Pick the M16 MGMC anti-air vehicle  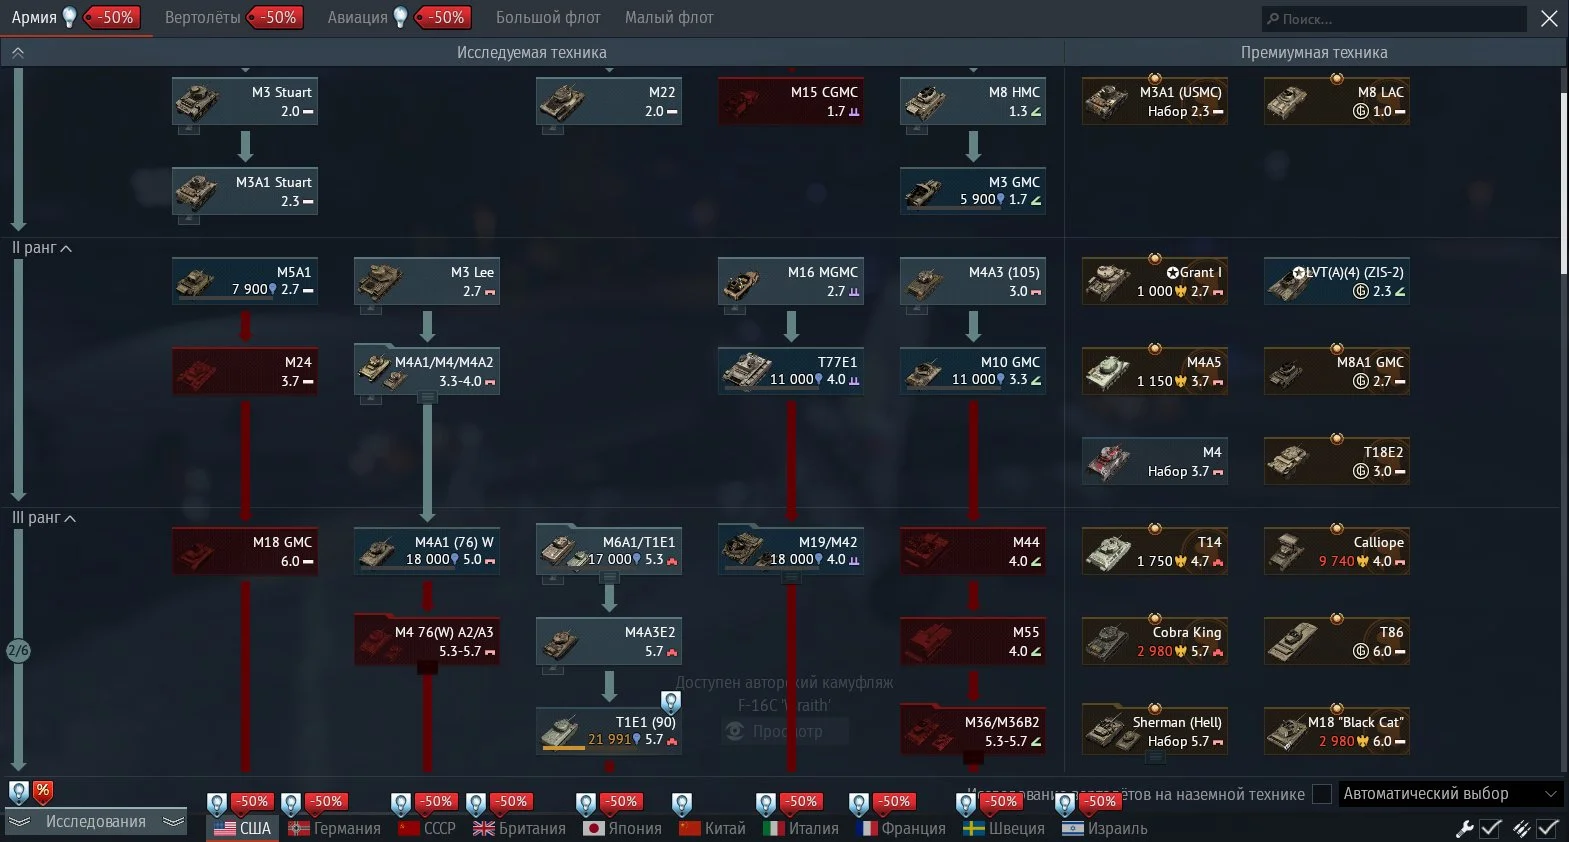(791, 282)
